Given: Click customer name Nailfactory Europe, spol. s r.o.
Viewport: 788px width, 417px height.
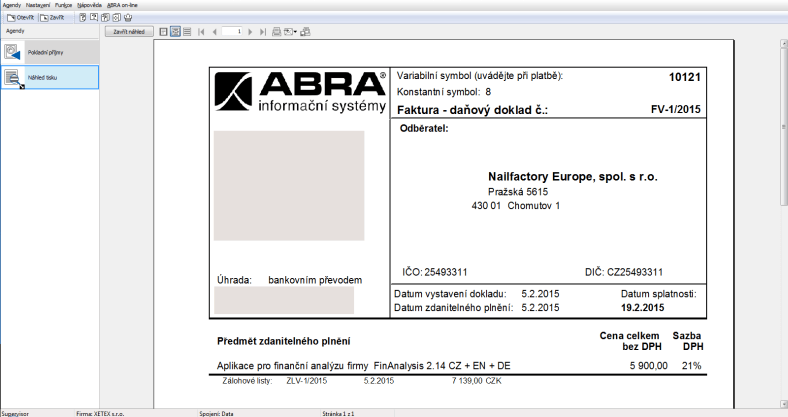Looking at the screenshot, I should 572,176.
